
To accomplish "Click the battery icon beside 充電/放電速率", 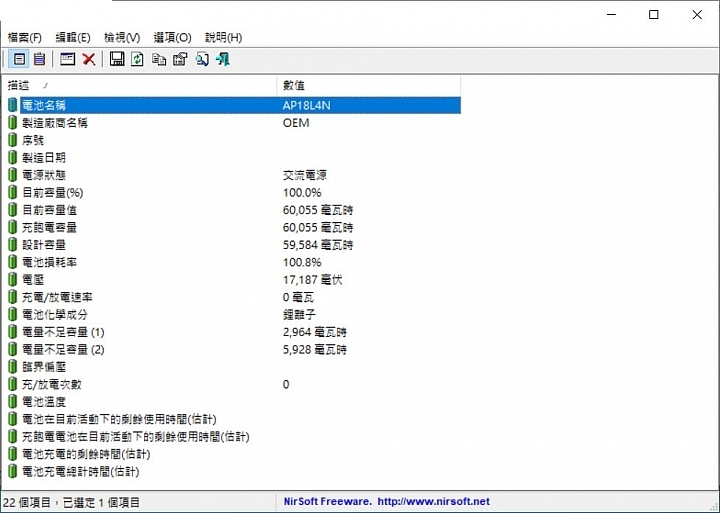I will pos(13,297).
